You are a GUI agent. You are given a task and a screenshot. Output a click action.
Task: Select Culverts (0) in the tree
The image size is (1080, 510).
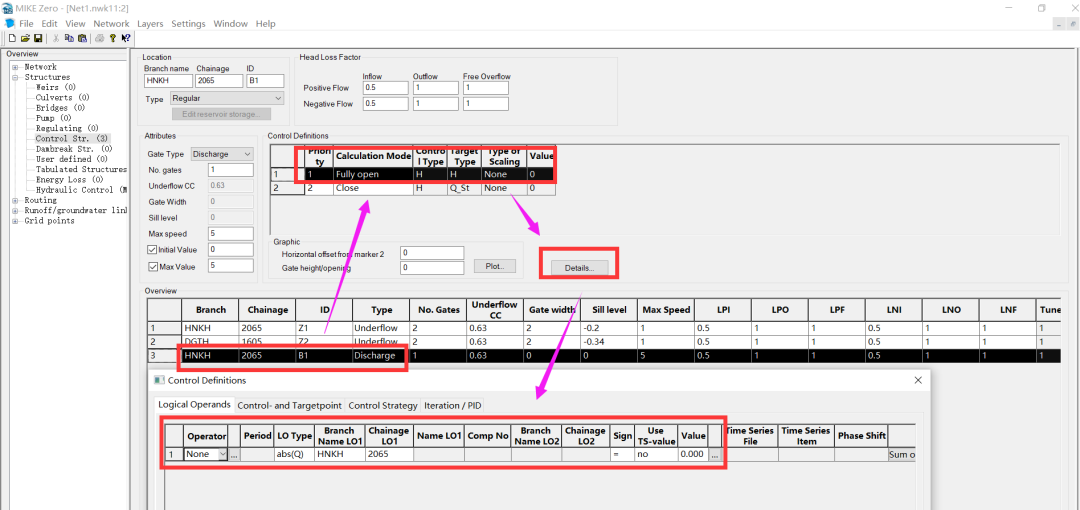click(61, 98)
